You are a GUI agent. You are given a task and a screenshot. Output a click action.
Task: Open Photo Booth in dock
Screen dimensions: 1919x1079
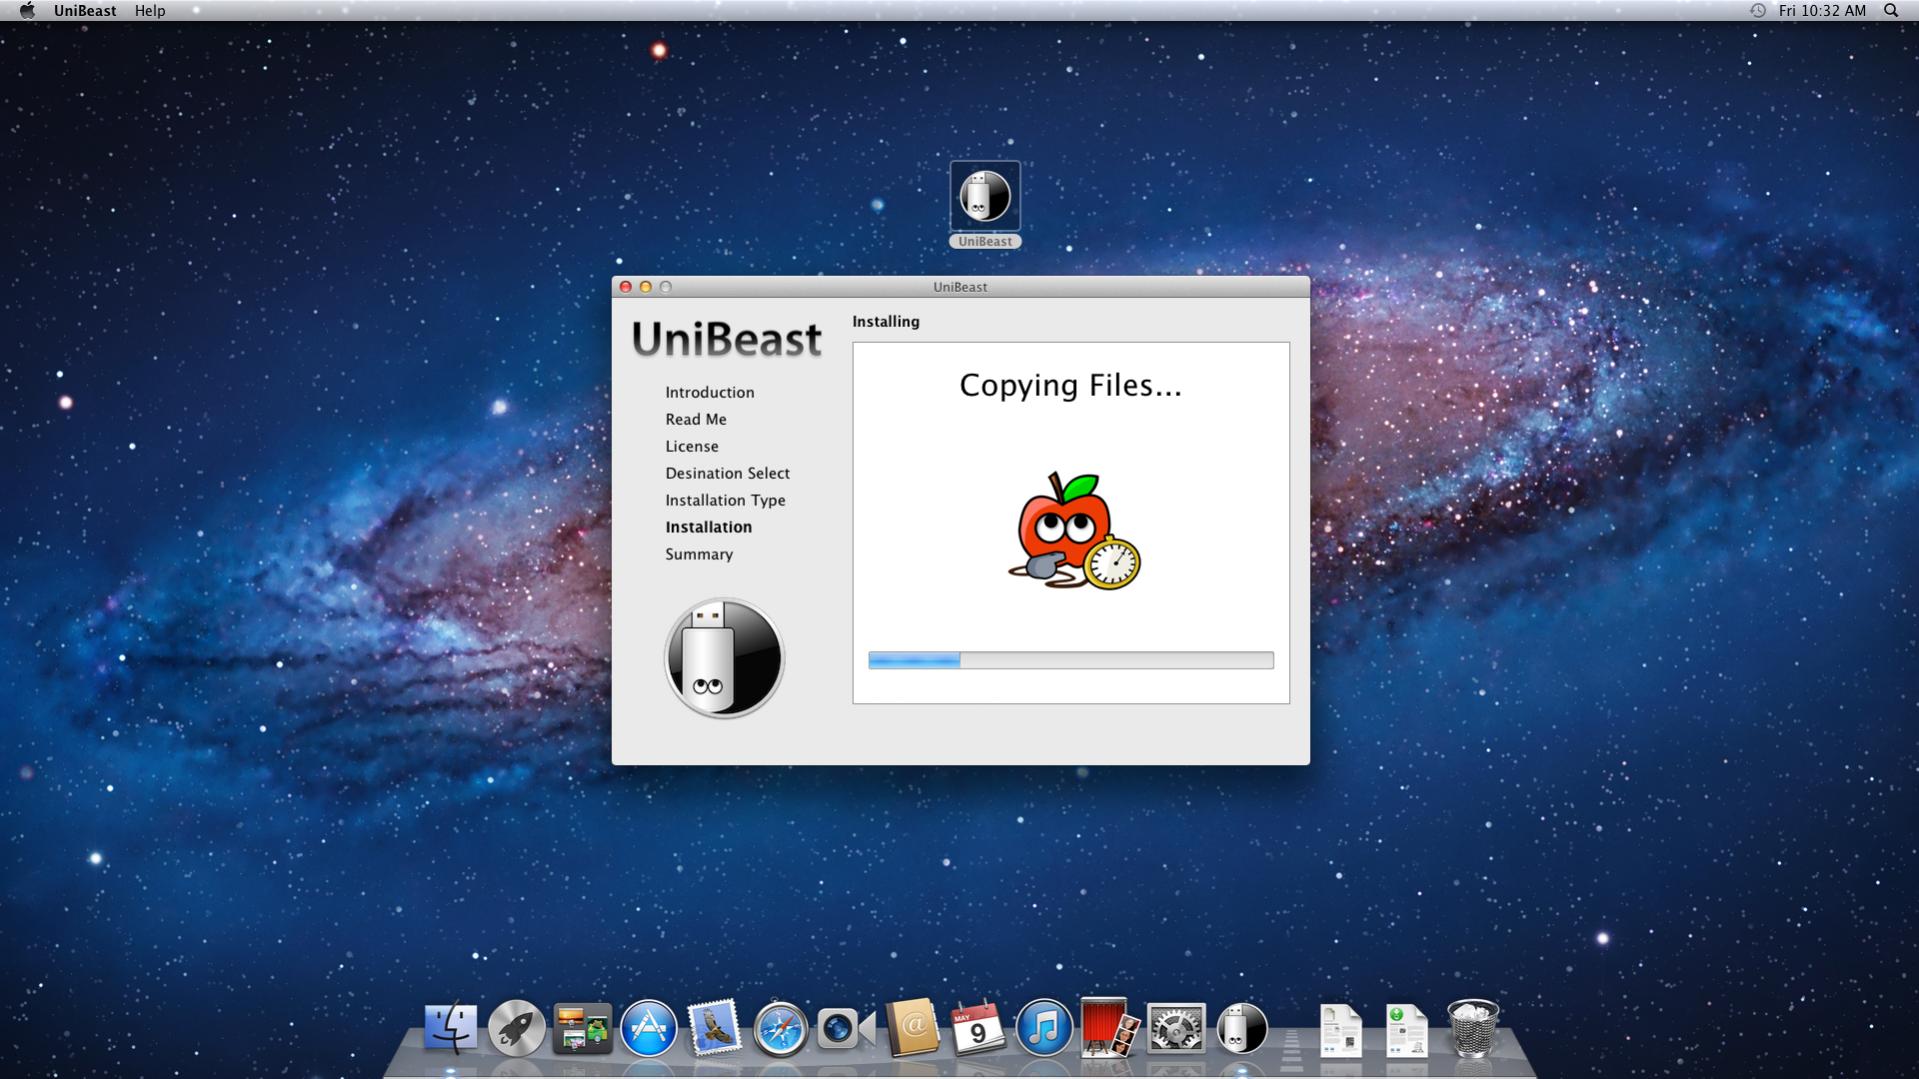point(1109,1028)
